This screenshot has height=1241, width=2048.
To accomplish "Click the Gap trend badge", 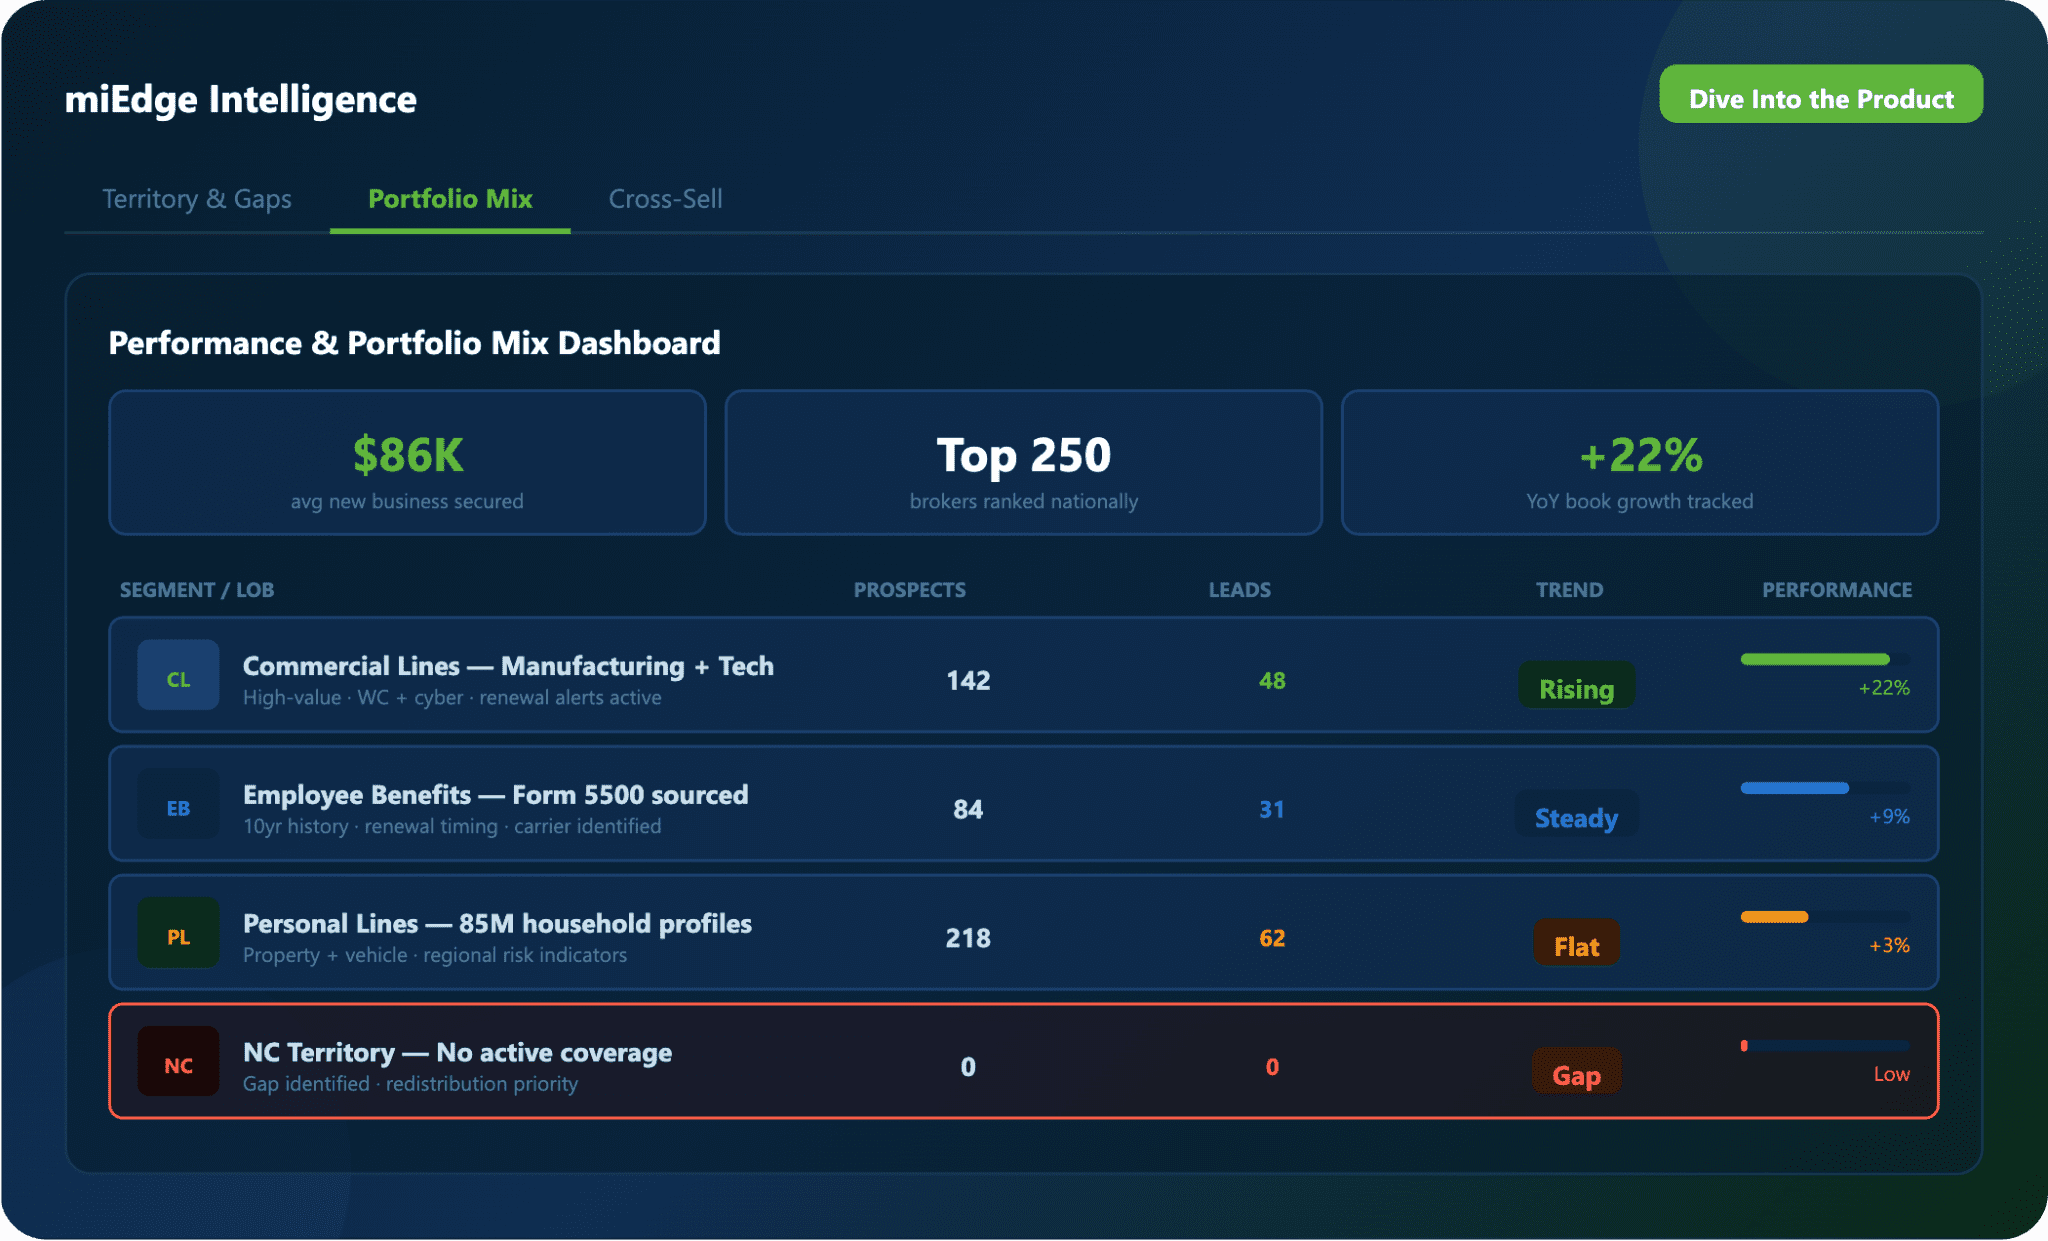I will (1576, 1073).
